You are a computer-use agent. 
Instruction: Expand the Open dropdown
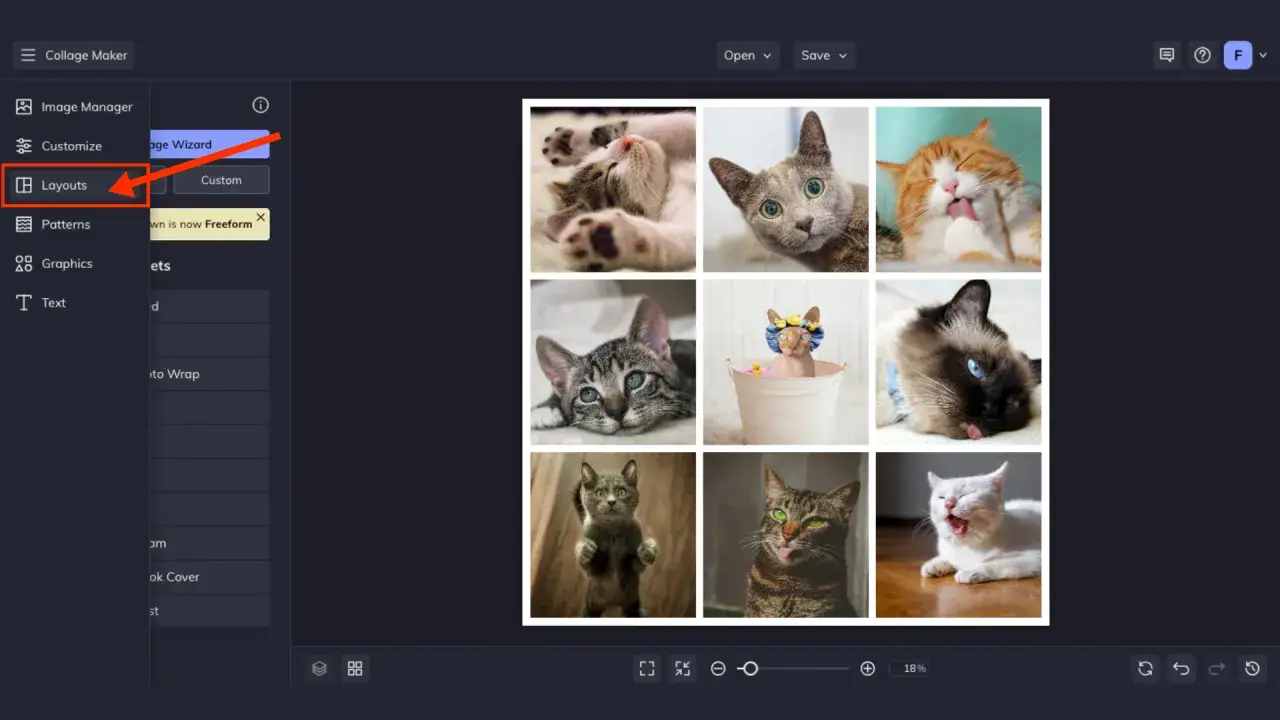click(748, 56)
